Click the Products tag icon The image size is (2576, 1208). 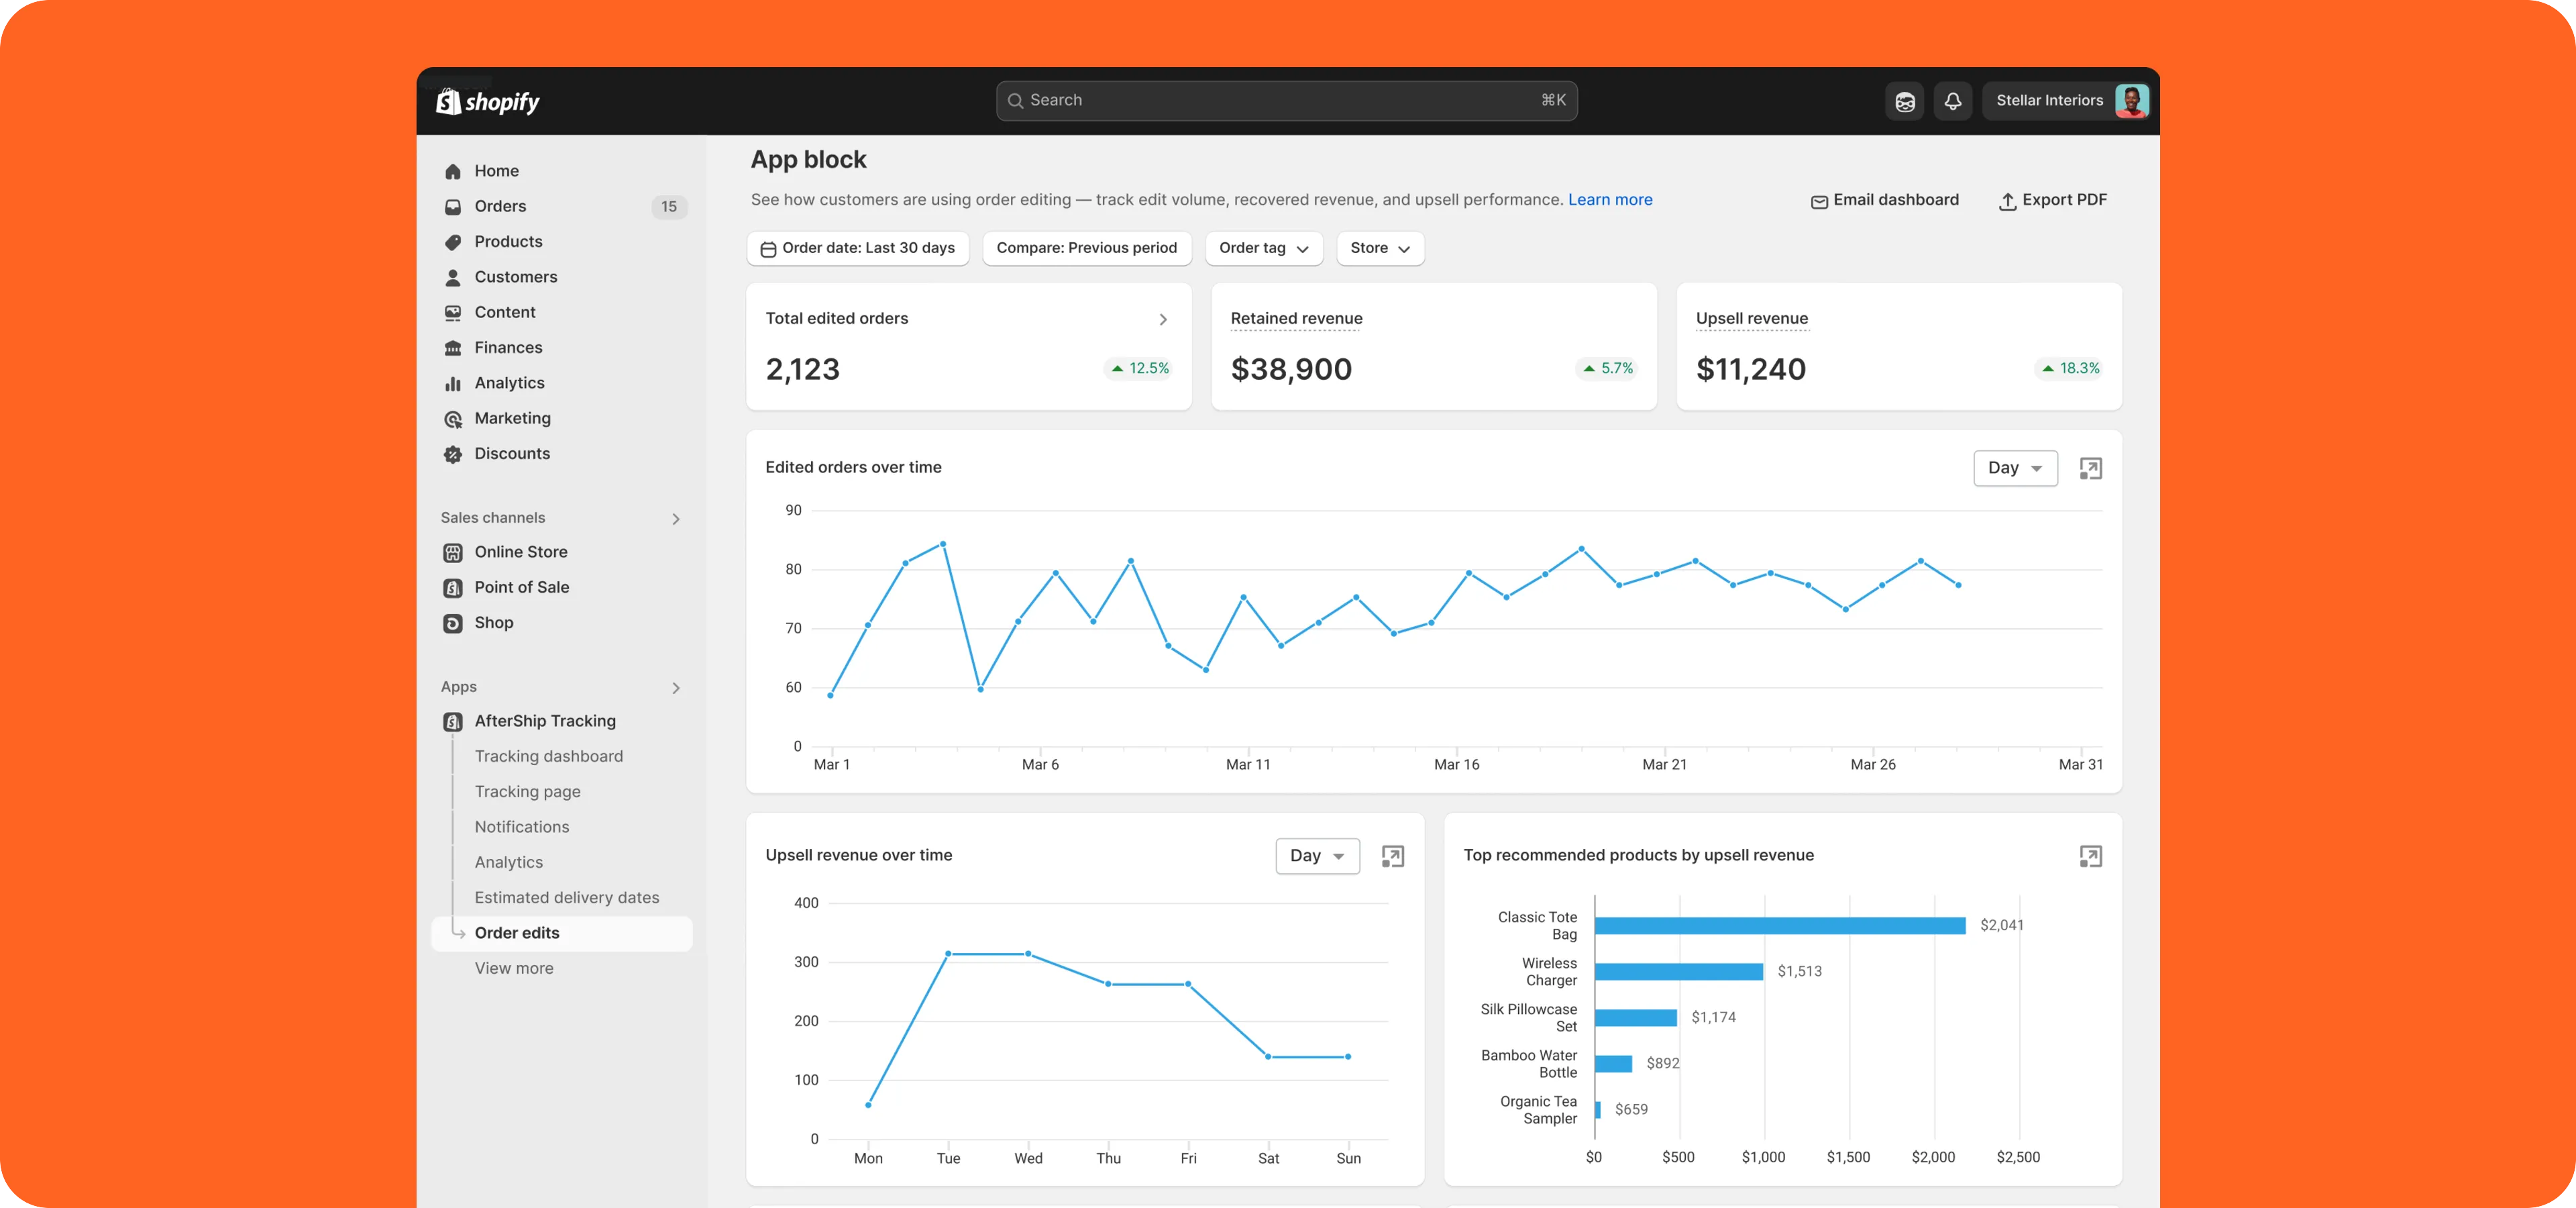(x=453, y=242)
